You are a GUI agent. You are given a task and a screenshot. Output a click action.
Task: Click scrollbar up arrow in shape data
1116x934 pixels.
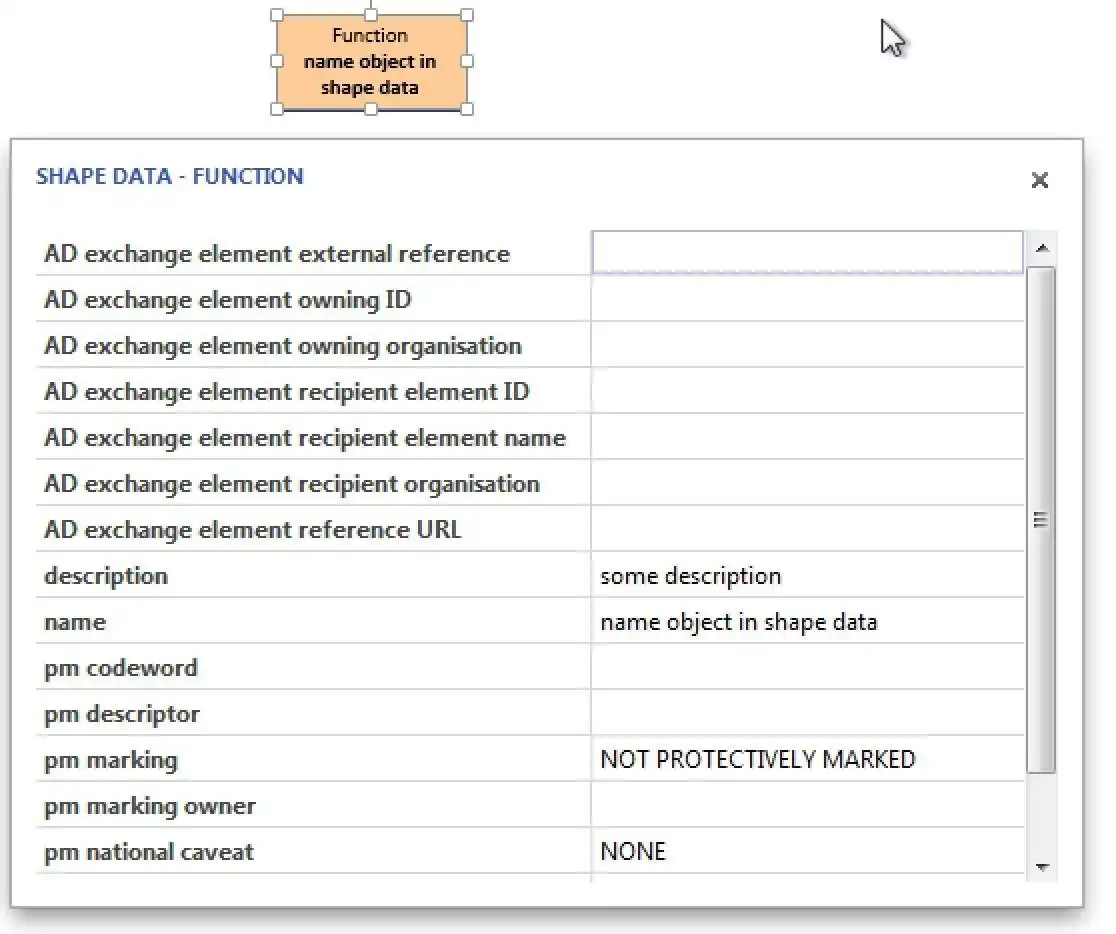point(1041,248)
